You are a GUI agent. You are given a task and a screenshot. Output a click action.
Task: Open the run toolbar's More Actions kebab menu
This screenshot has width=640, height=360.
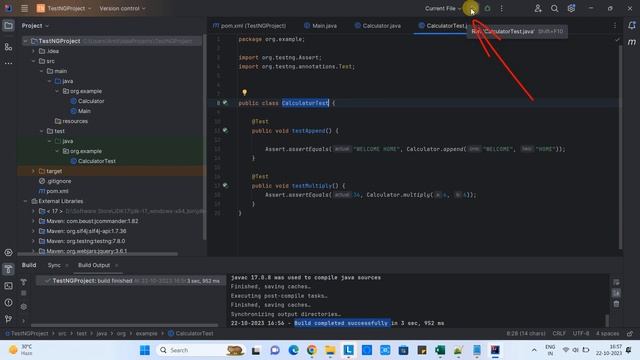coord(502,8)
